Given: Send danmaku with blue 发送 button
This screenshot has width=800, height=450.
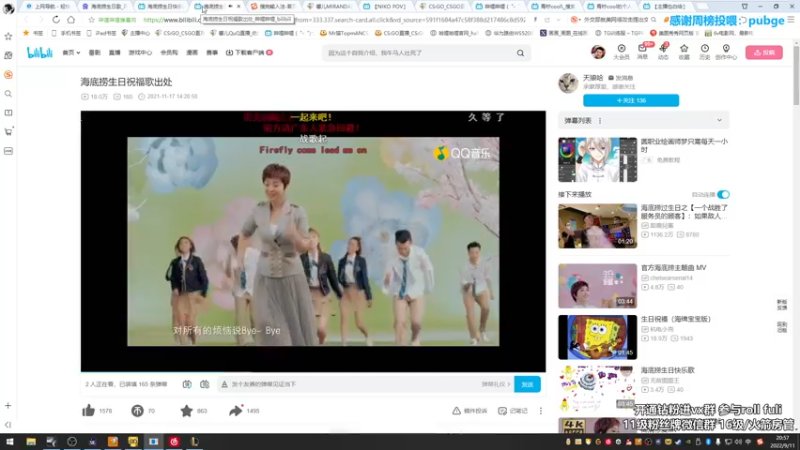Looking at the screenshot, I should coord(527,384).
